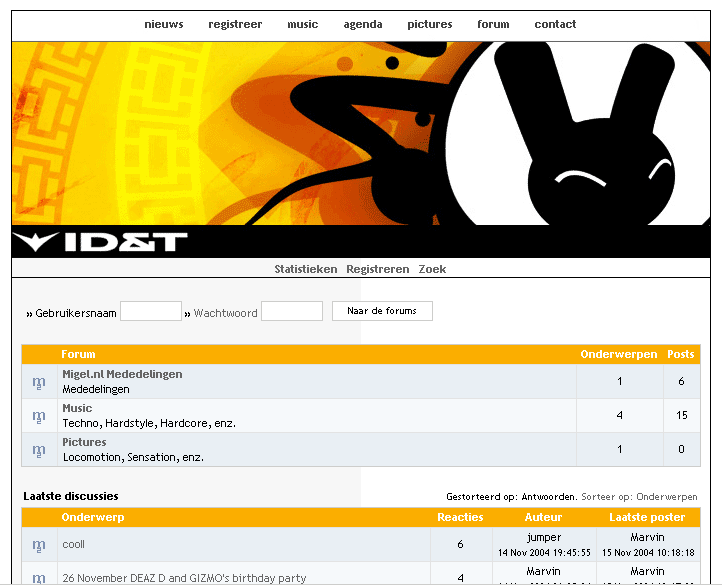This screenshot has height=585, width=722.
Task: Open the contact page
Action: [555, 24]
